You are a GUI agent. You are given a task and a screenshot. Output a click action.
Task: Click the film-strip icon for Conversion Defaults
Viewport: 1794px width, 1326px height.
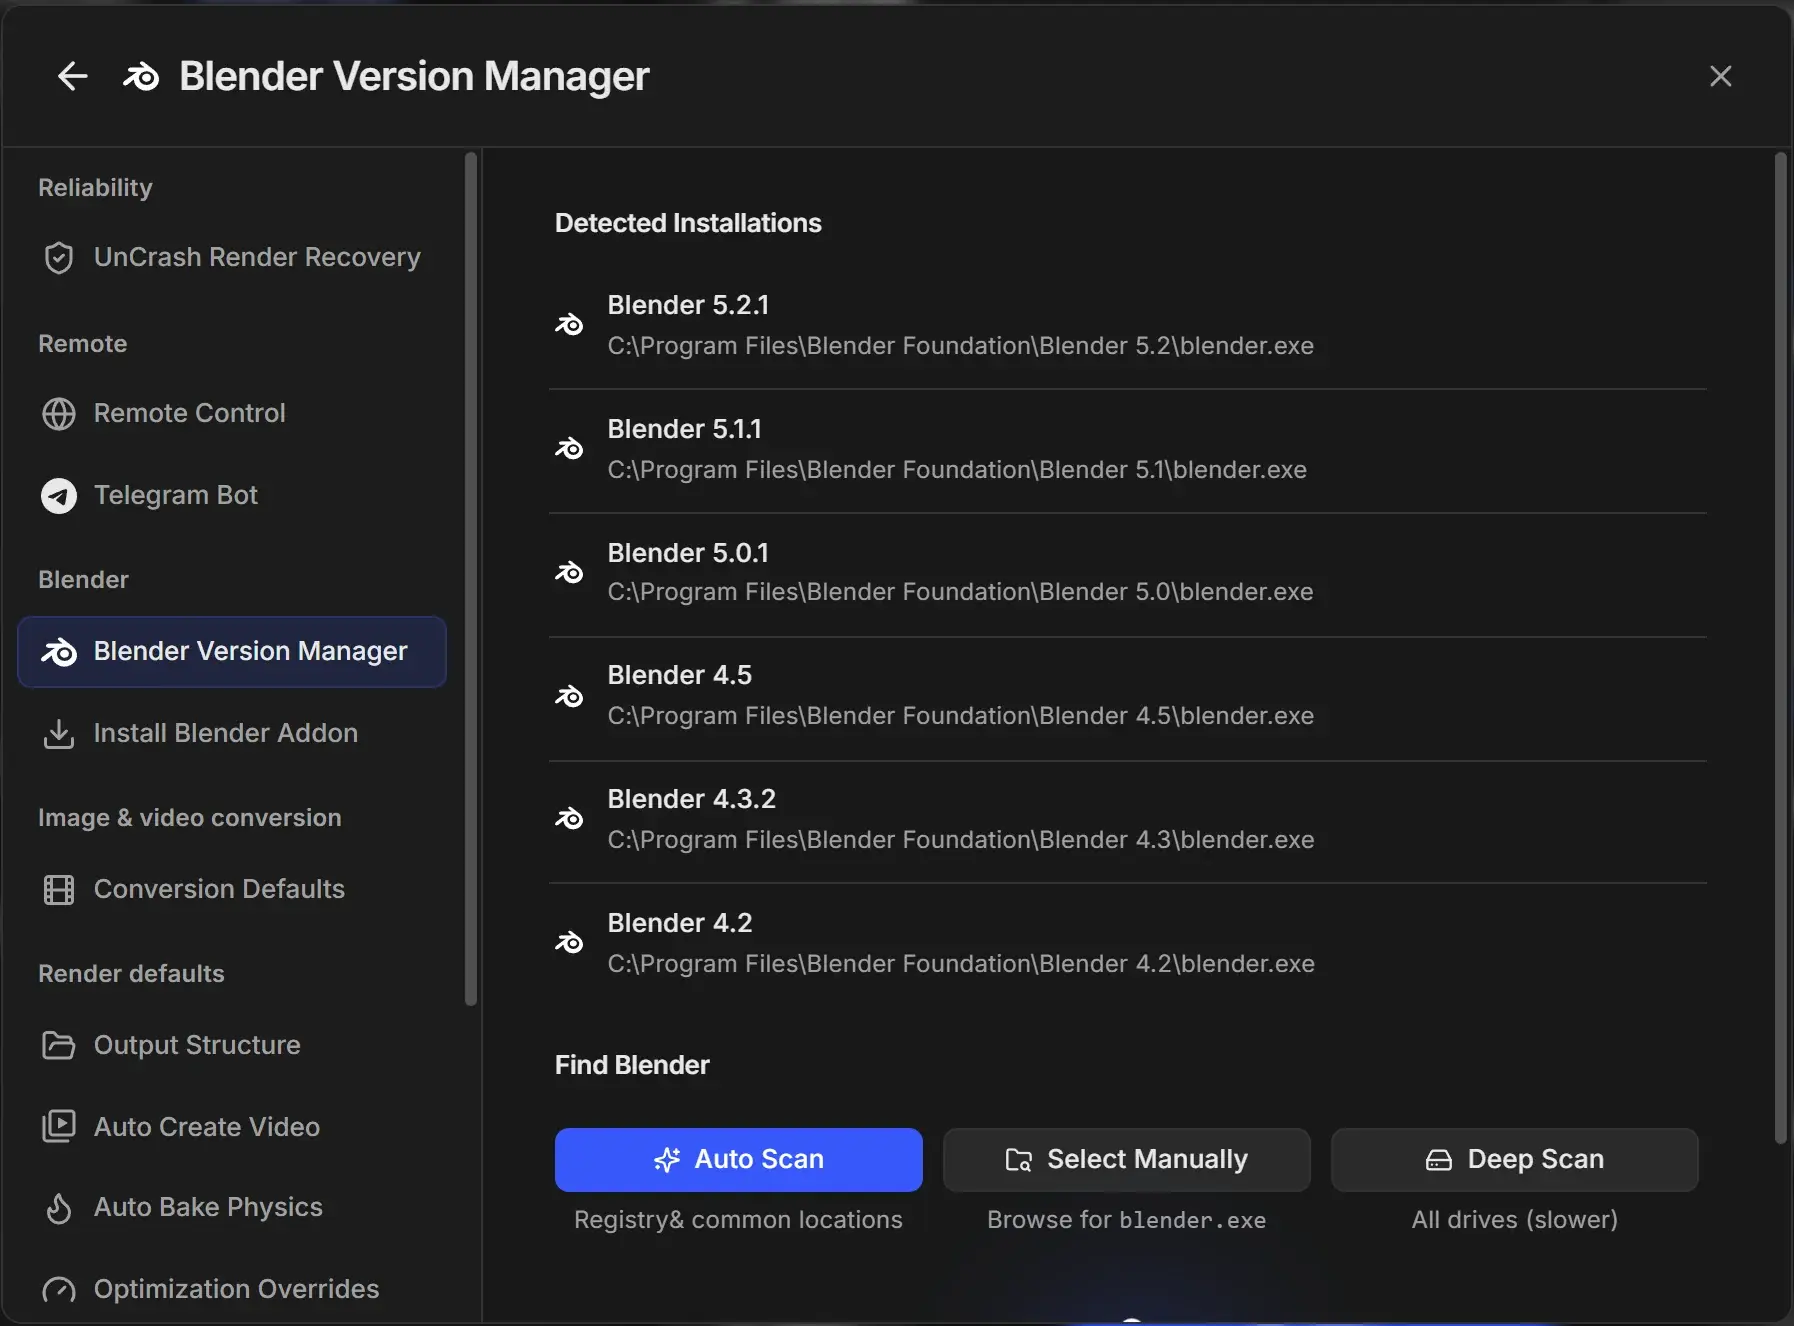click(59, 890)
